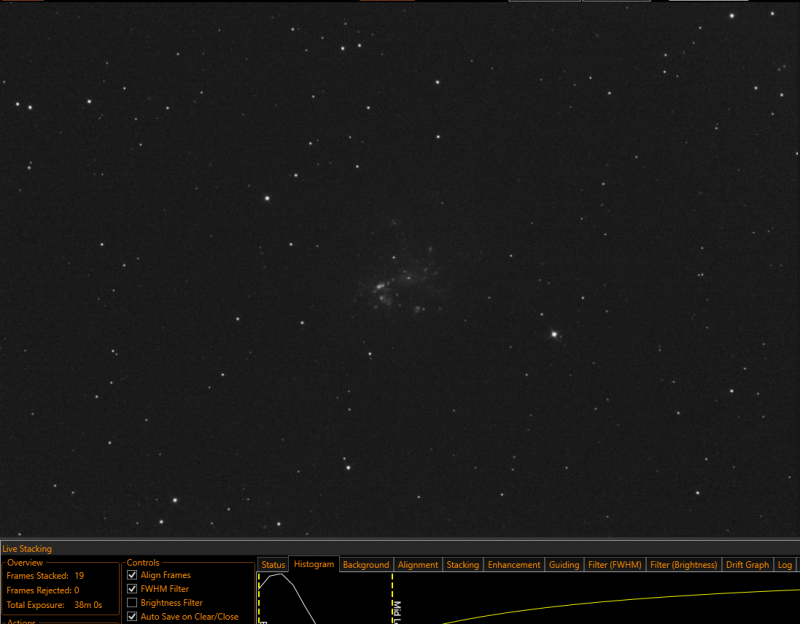Click the 'Frames Rejected: 0' text
The image size is (800, 624).
[x=43, y=590]
